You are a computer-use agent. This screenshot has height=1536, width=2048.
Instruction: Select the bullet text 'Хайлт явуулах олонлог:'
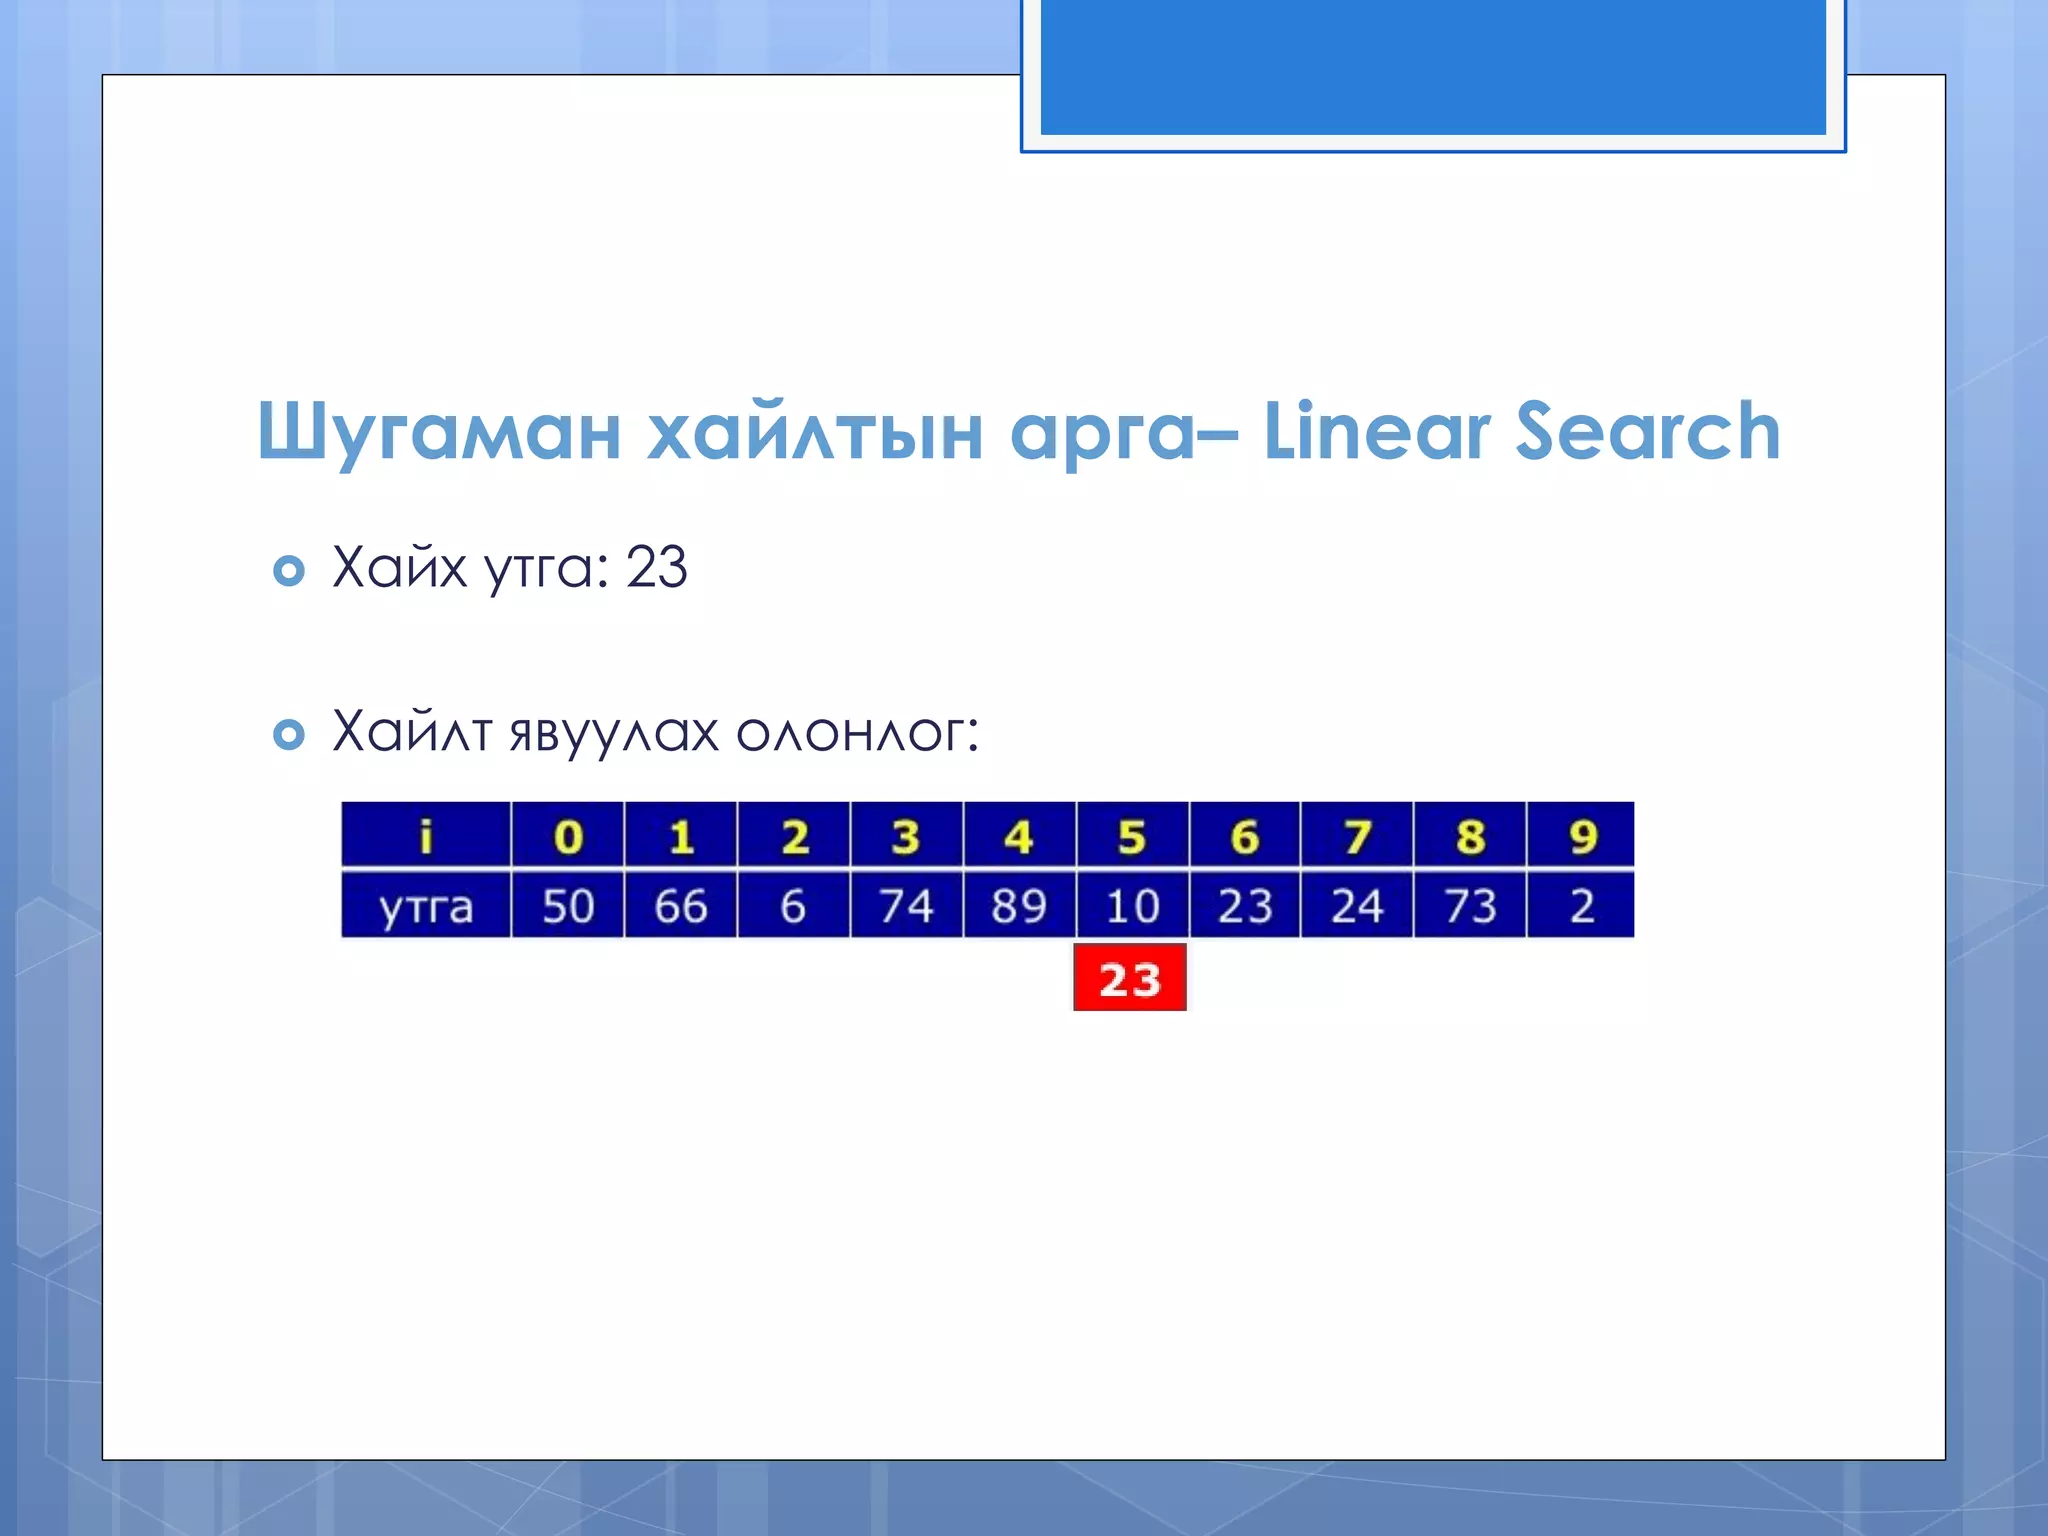pos(656,733)
